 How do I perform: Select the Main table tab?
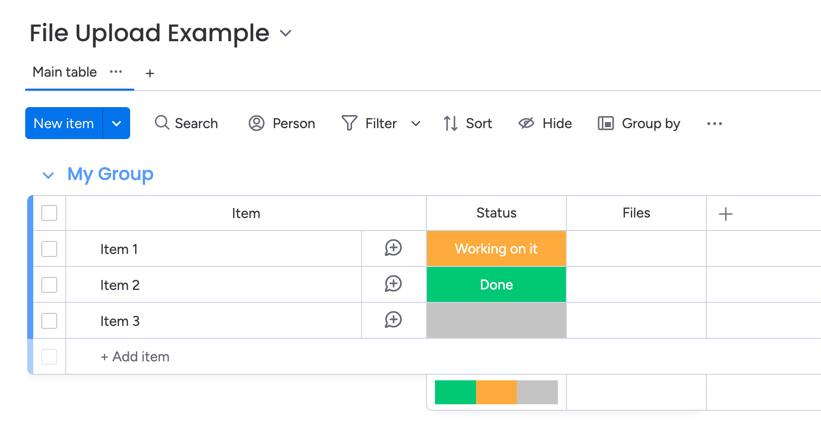tap(64, 72)
